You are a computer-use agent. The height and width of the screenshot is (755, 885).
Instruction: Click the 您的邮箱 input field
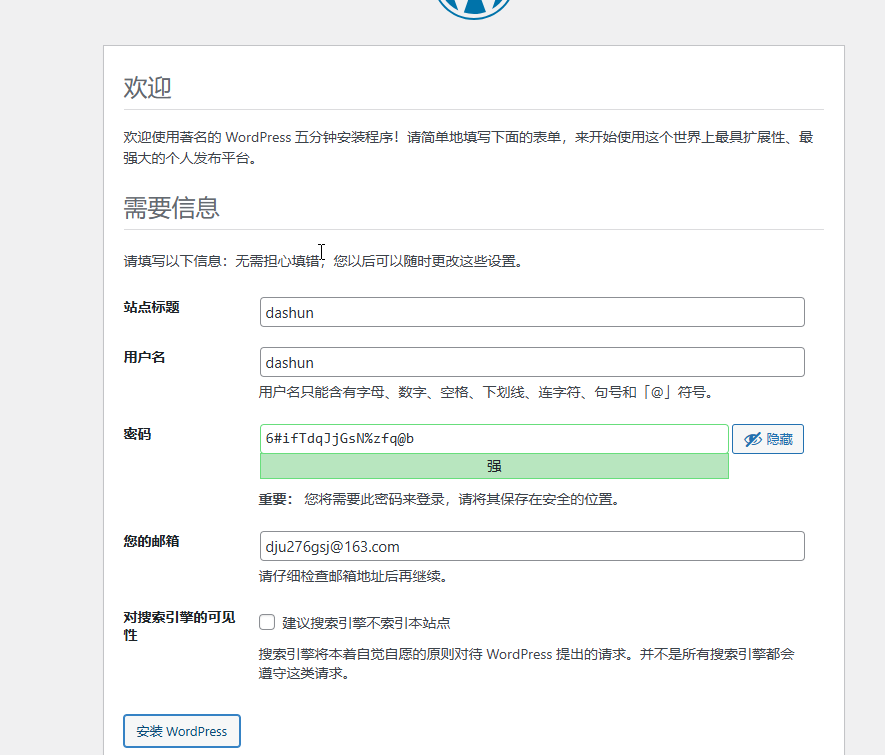coord(532,546)
